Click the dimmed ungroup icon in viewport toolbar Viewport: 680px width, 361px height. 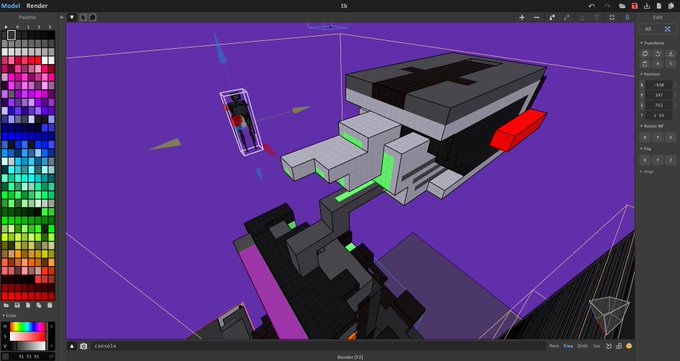pos(567,17)
